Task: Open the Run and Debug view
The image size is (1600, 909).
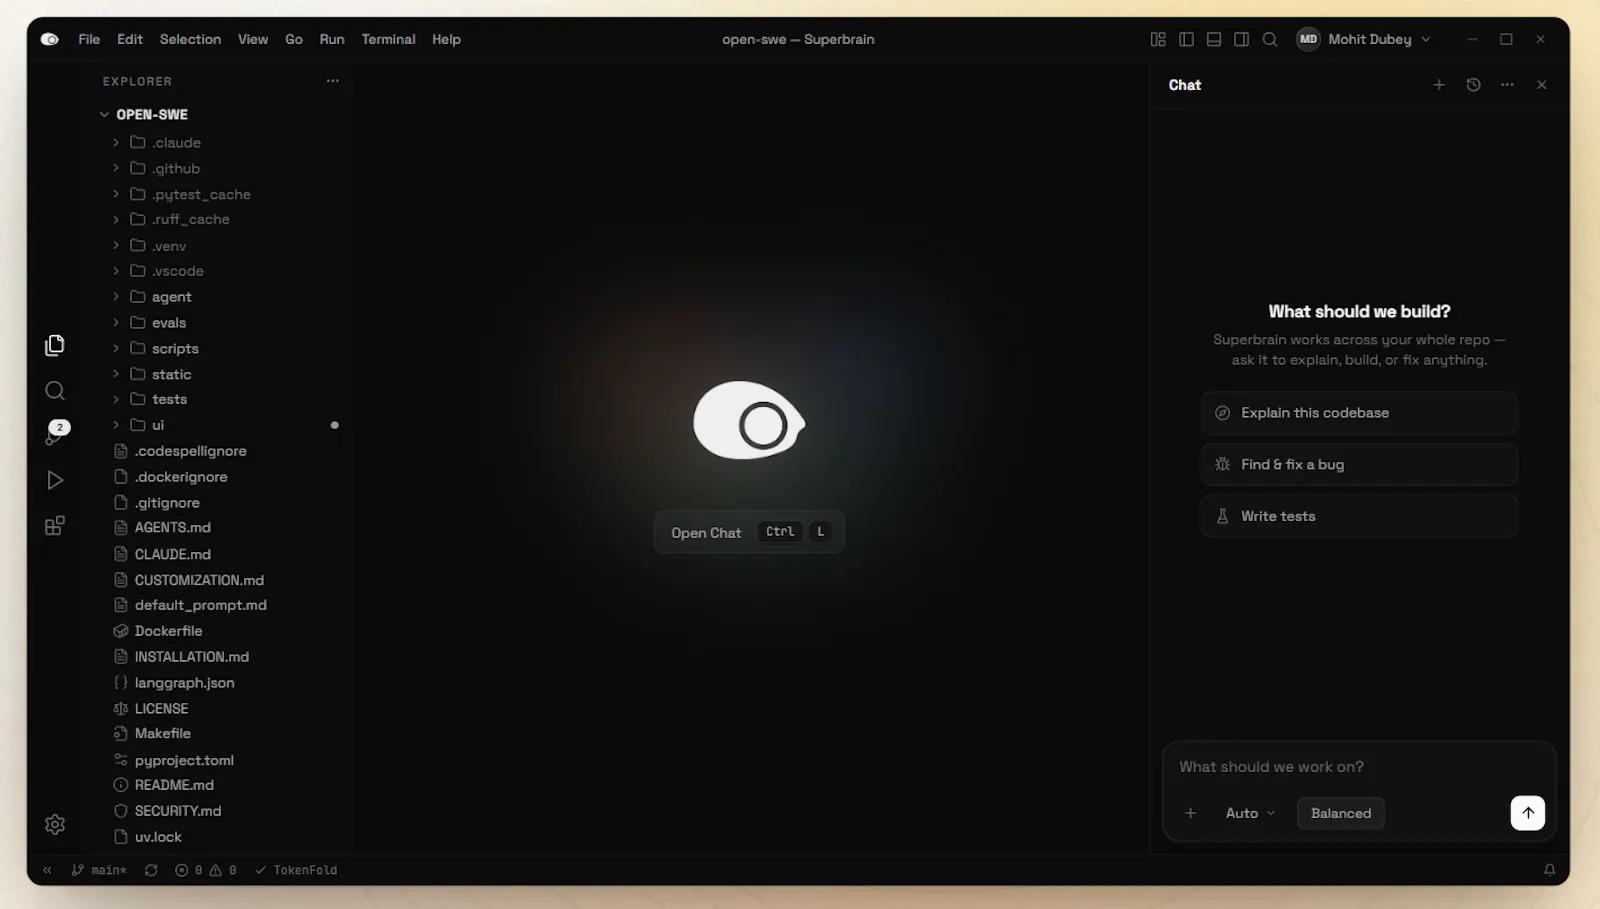Action: [55, 480]
